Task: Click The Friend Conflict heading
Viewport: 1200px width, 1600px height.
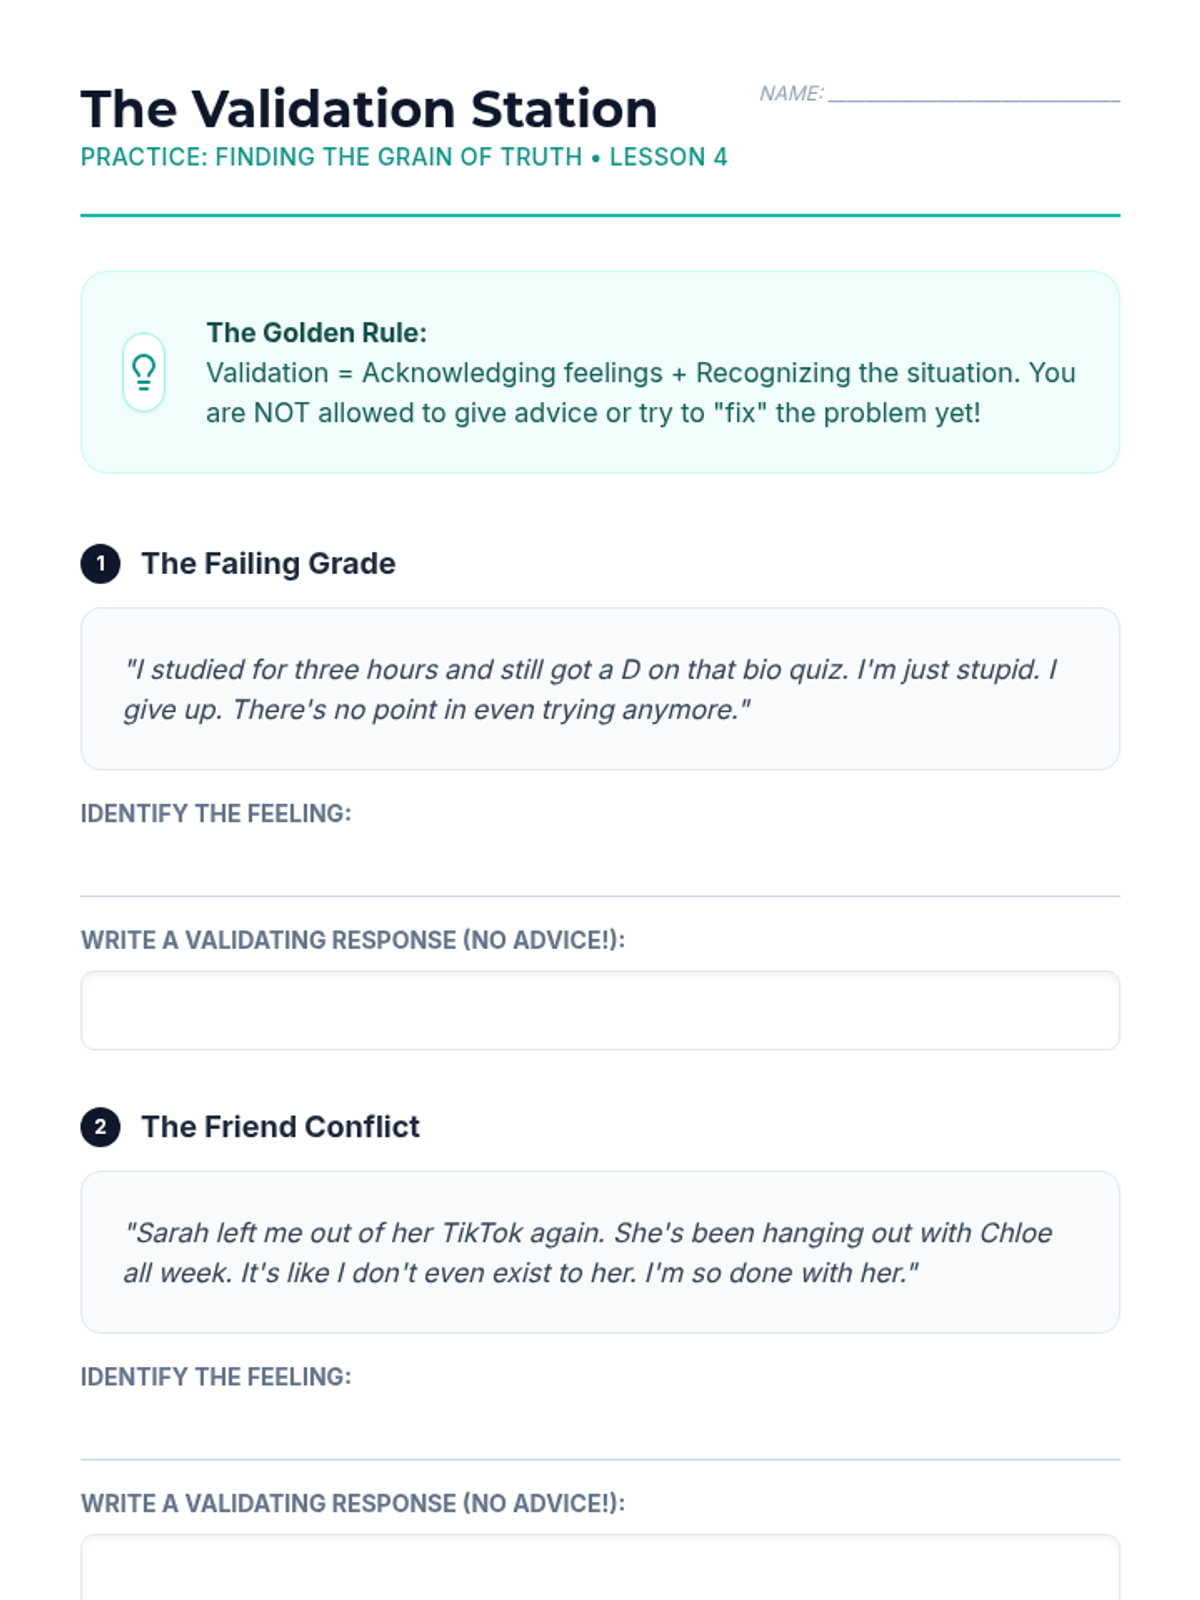Action: pos(280,1127)
